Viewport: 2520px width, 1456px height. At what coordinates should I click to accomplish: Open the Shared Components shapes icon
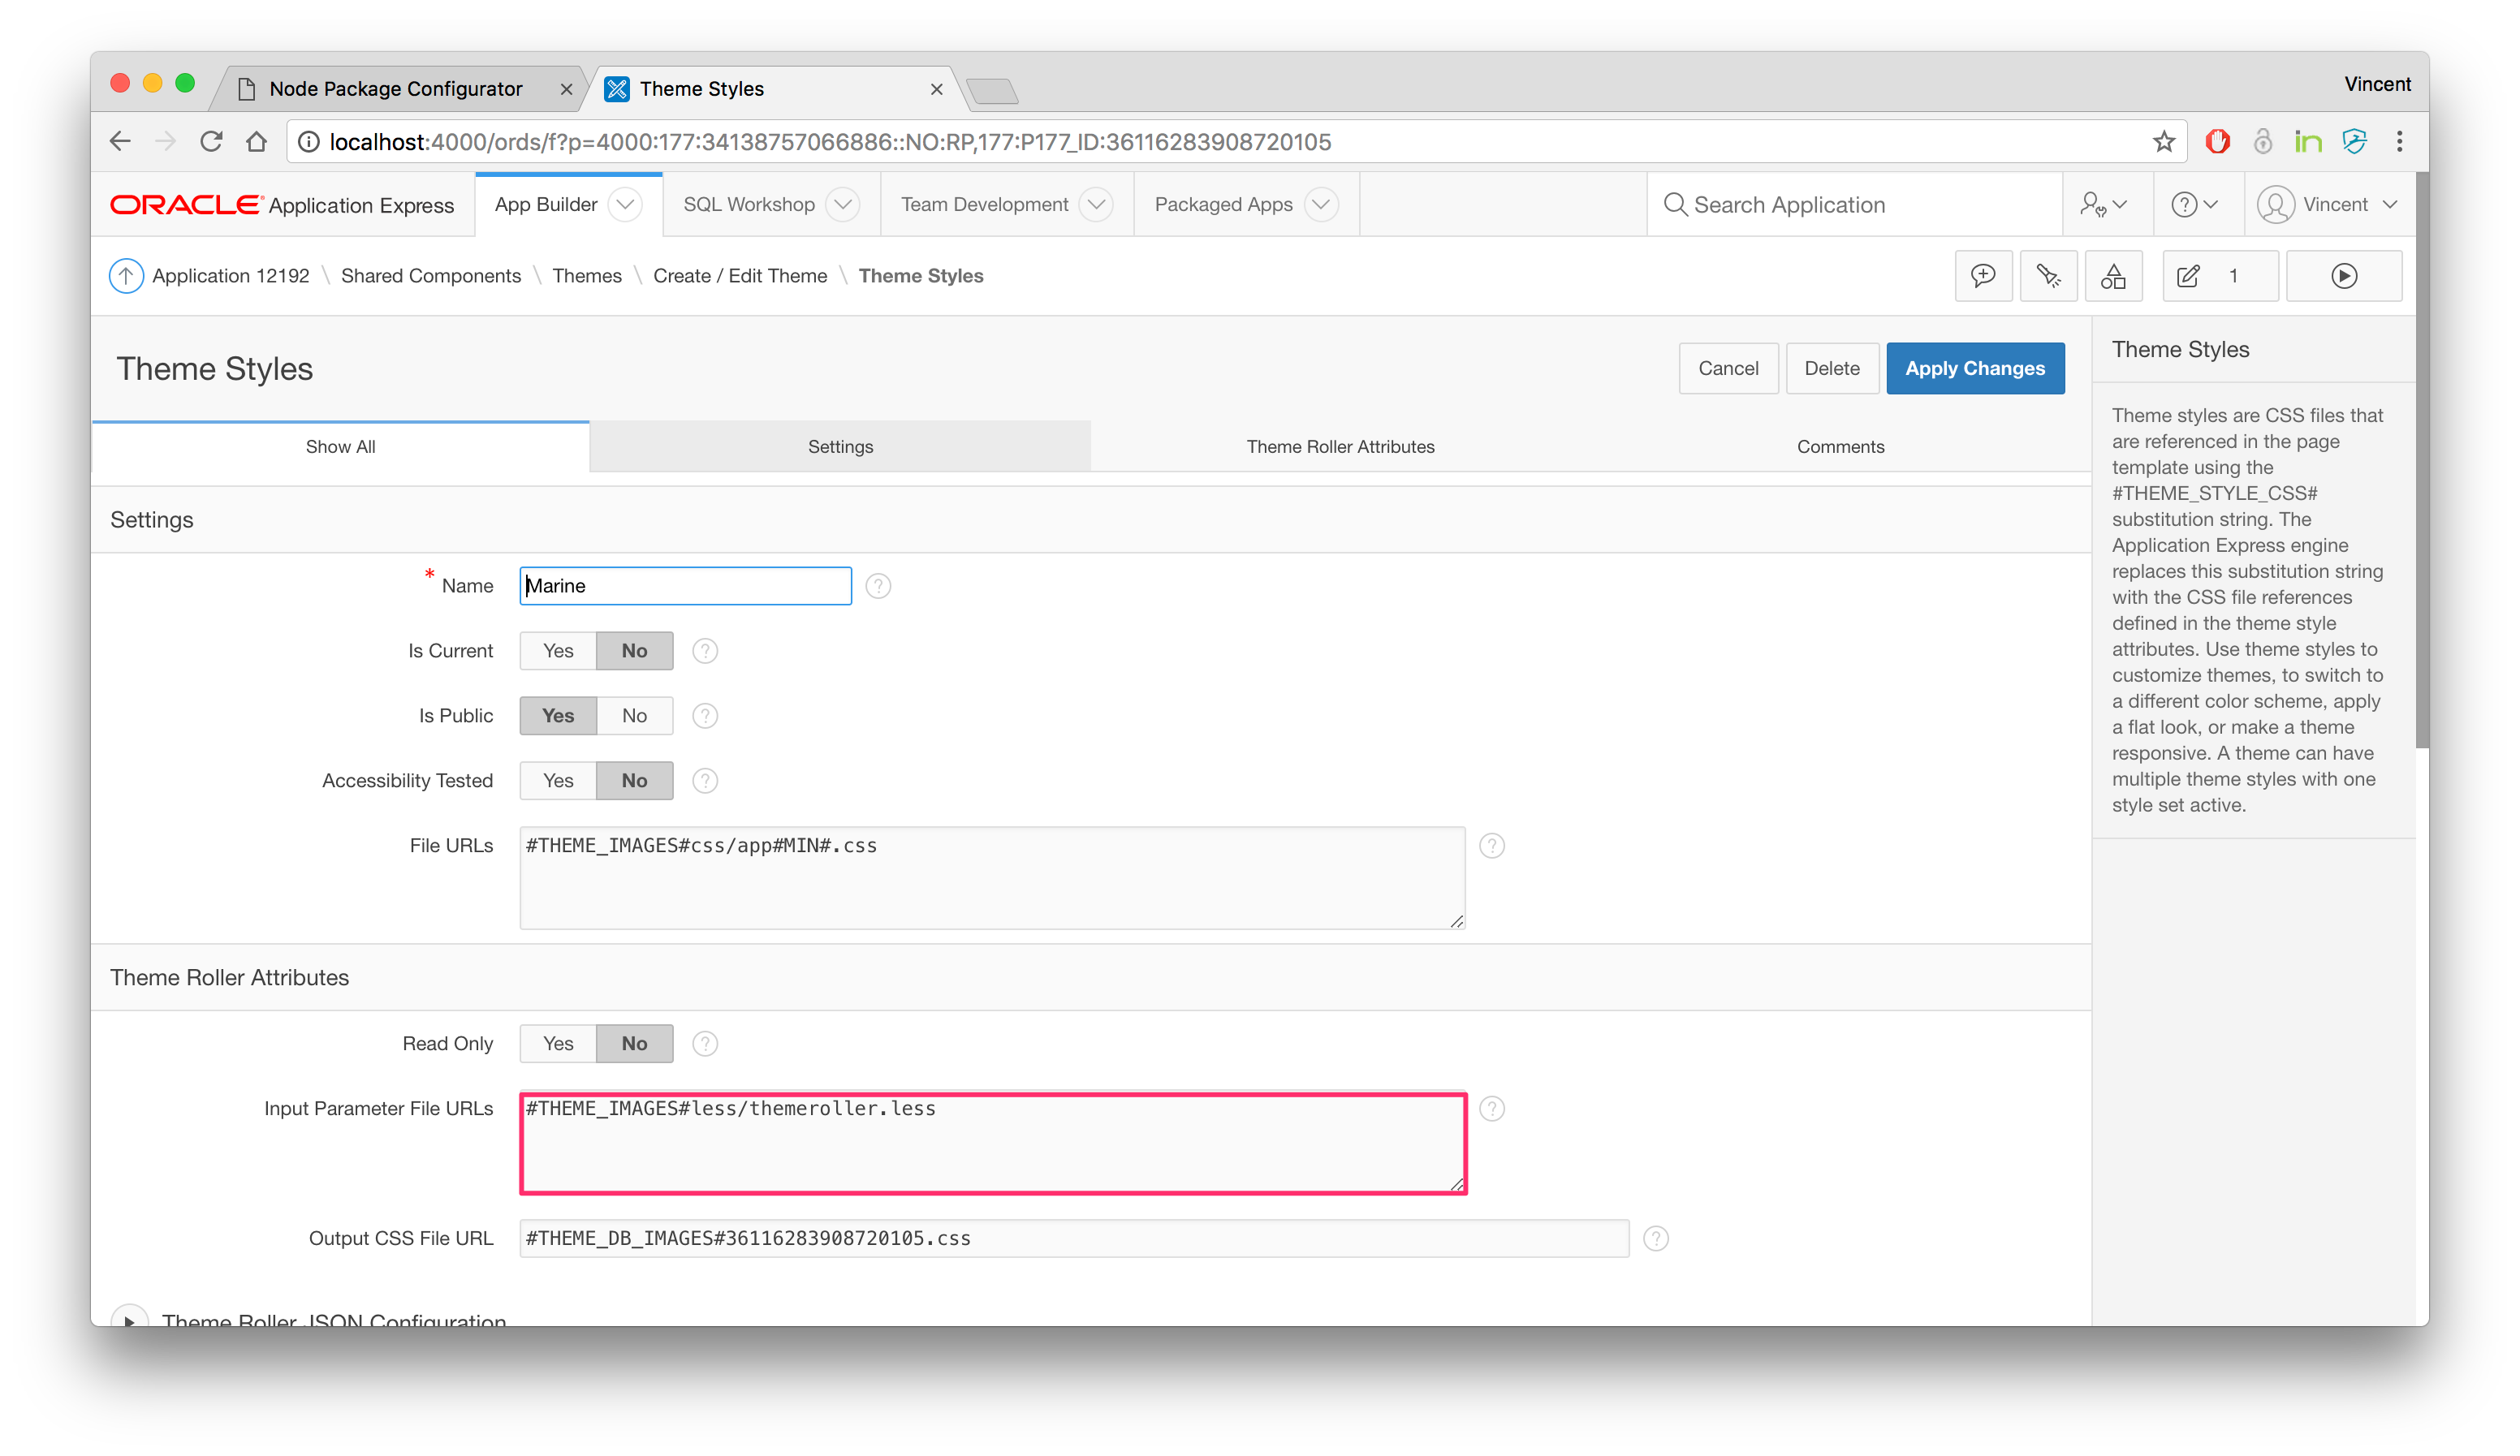pos(2113,275)
